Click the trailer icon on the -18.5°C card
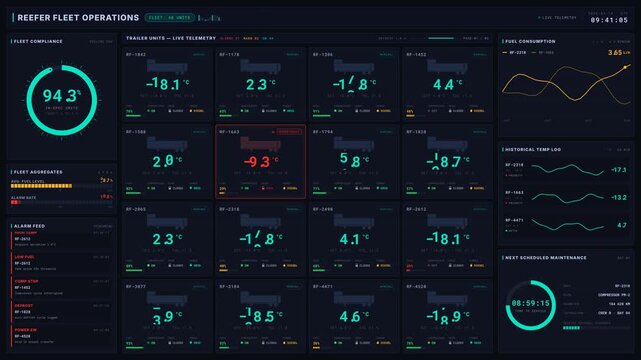This screenshot has height=360, width=641. (260, 299)
